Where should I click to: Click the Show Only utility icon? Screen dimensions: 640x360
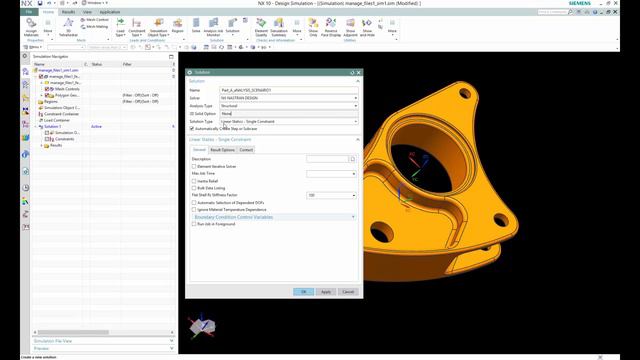313,27
